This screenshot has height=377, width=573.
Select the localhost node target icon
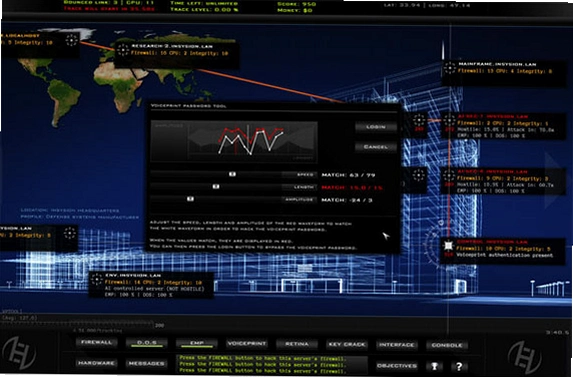tap(72, 40)
